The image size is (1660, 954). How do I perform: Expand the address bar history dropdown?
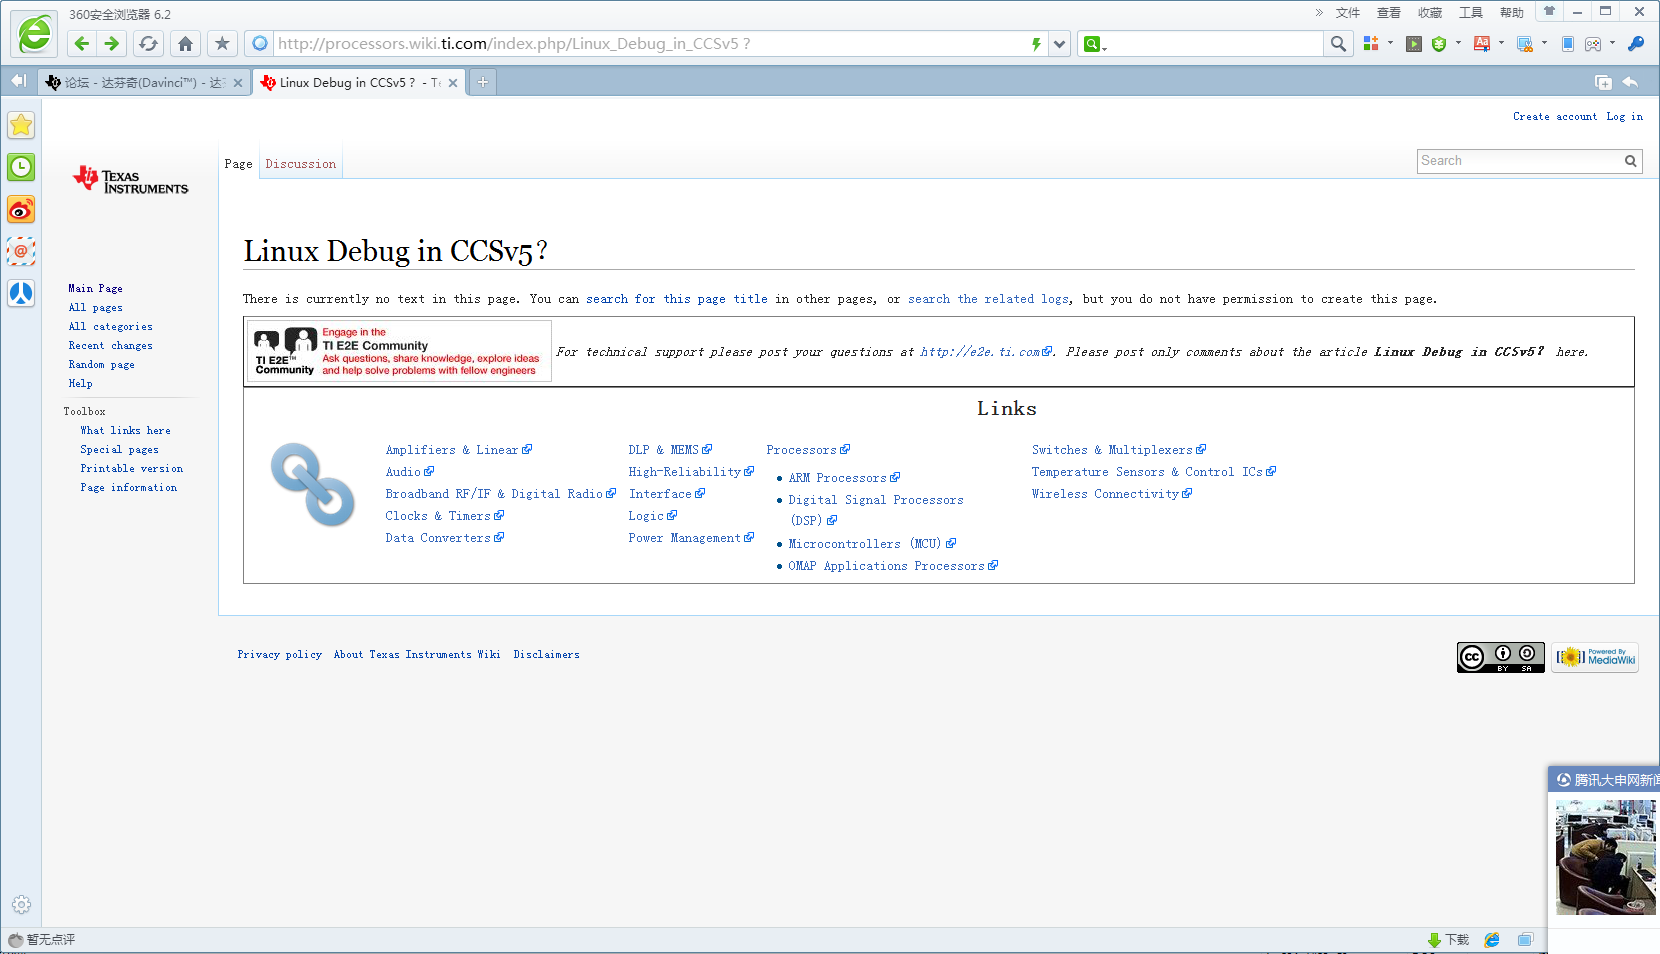coord(1060,44)
